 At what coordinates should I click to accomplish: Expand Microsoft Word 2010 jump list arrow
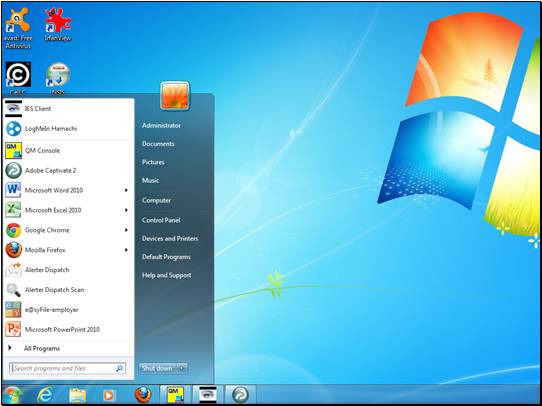pyautogui.click(x=126, y=190)
